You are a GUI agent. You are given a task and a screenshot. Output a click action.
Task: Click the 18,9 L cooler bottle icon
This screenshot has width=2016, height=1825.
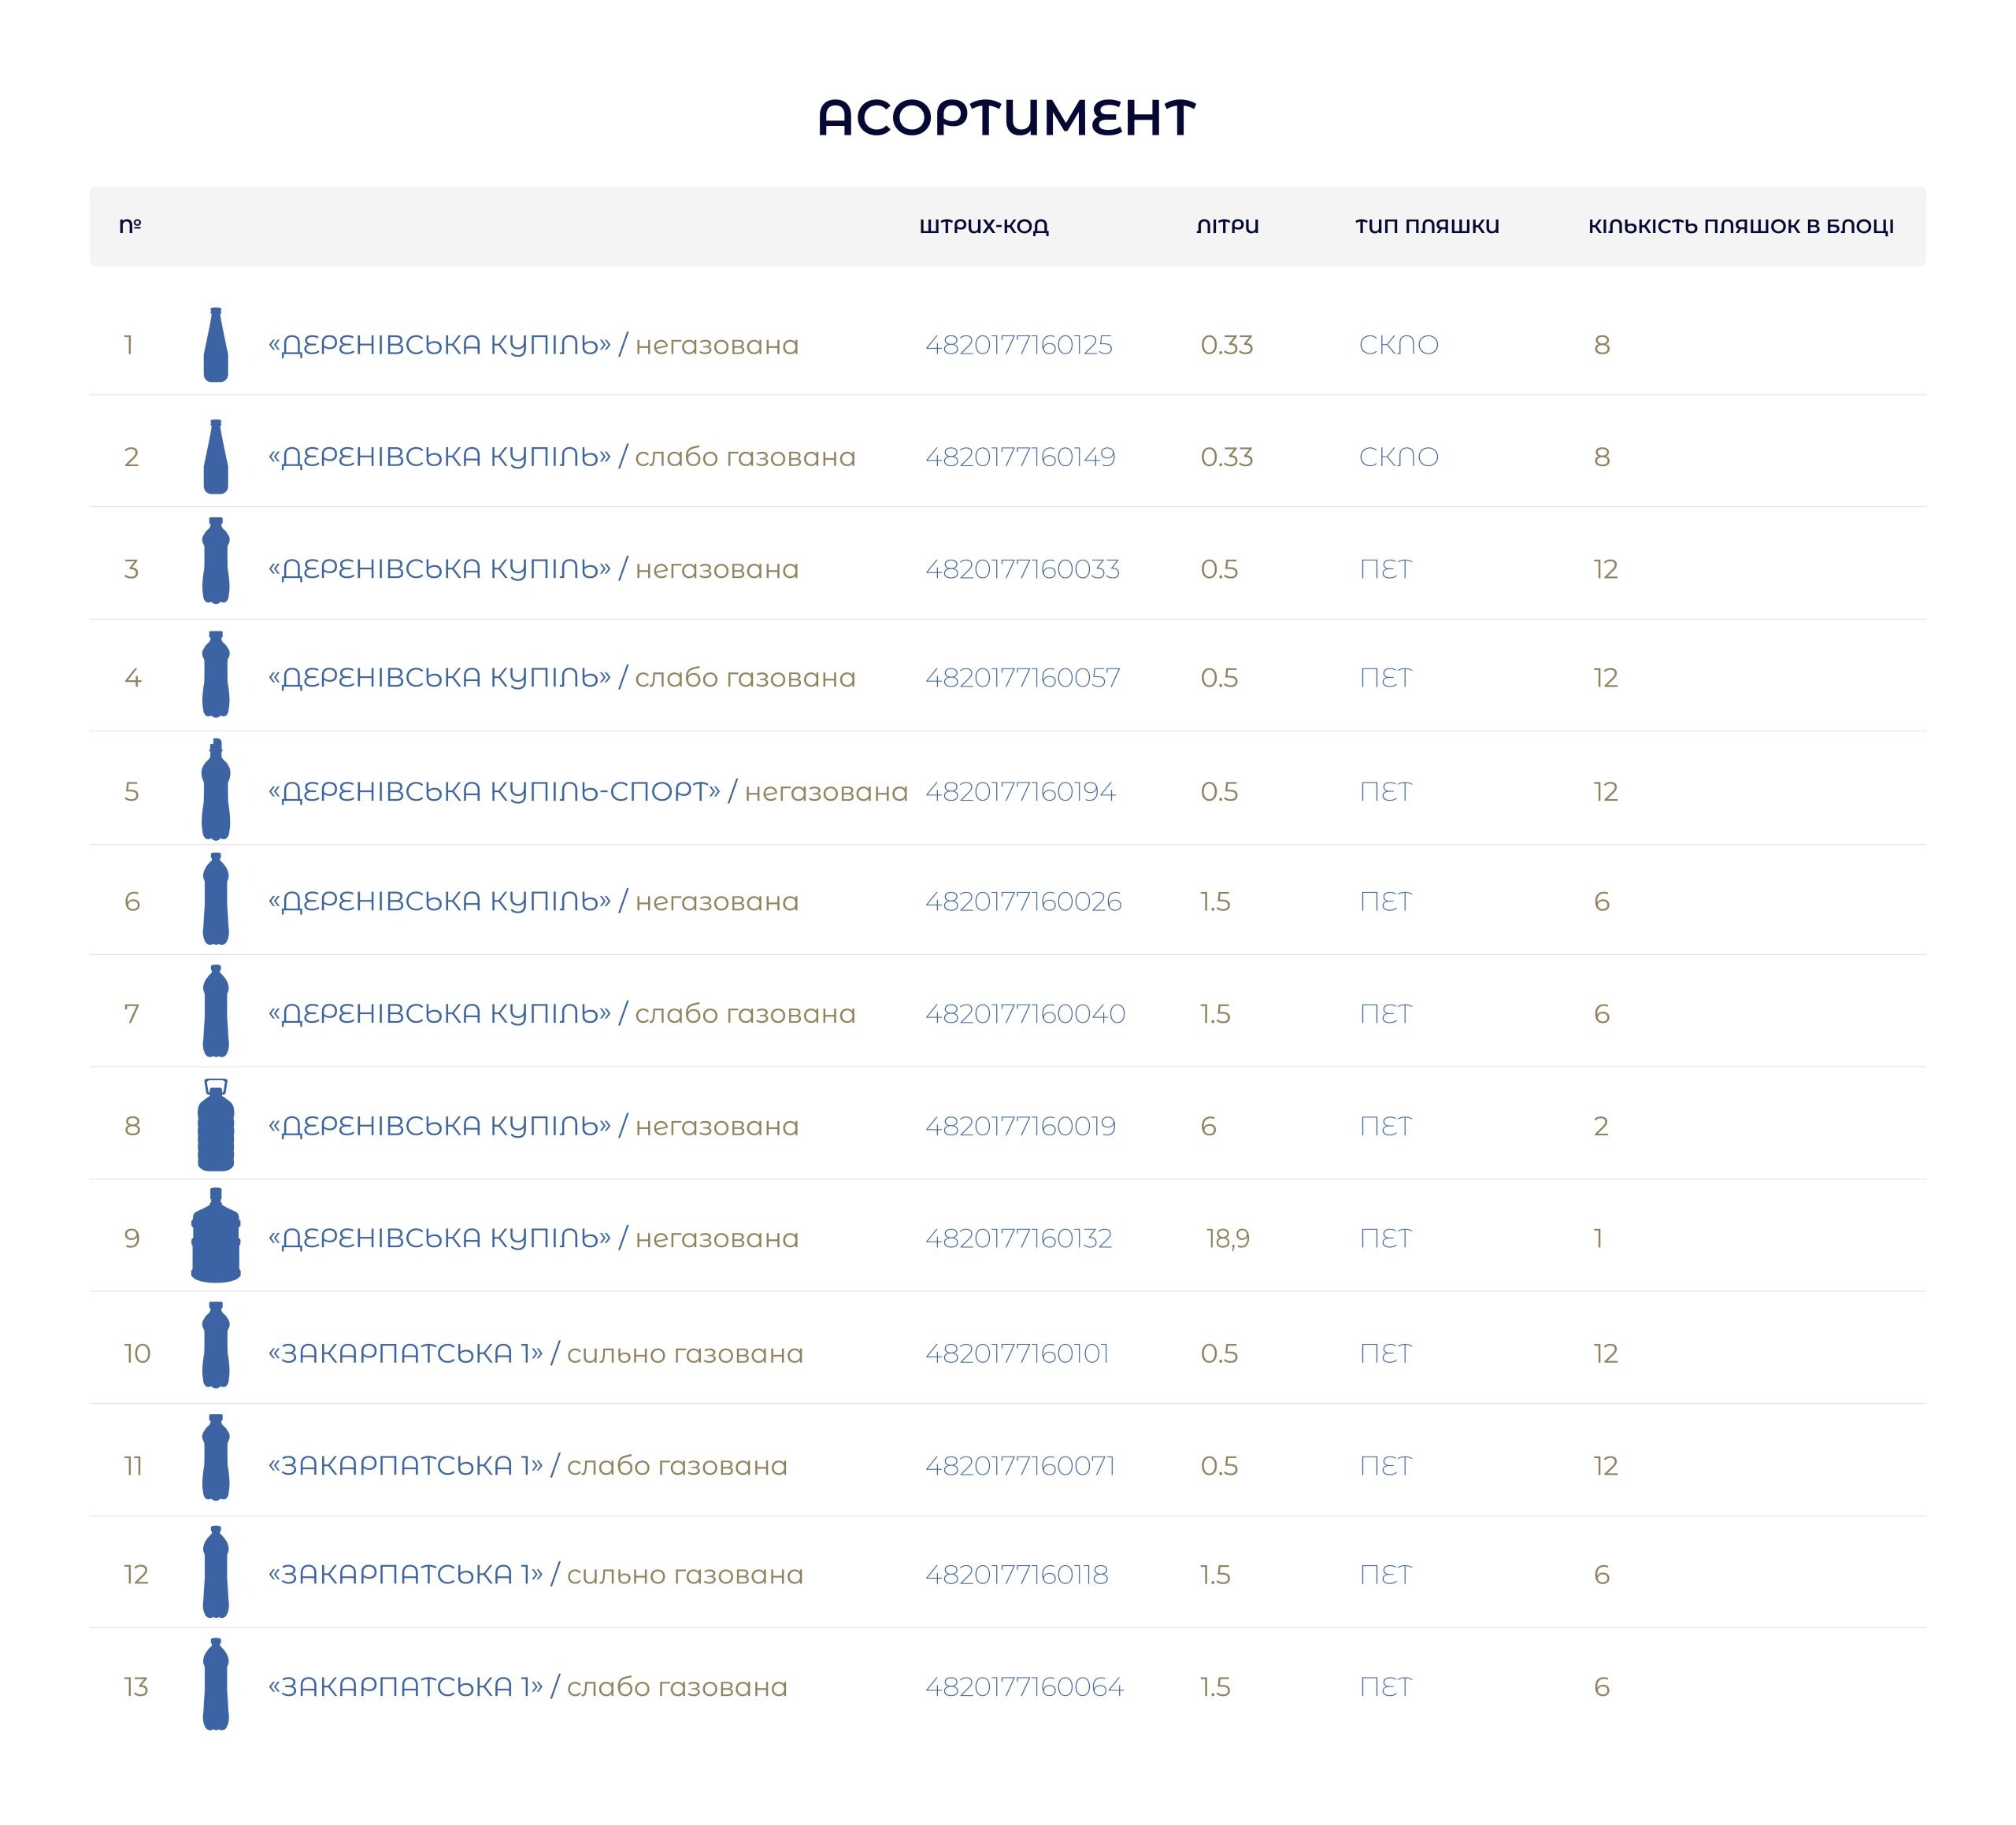tap(216, 1236)
